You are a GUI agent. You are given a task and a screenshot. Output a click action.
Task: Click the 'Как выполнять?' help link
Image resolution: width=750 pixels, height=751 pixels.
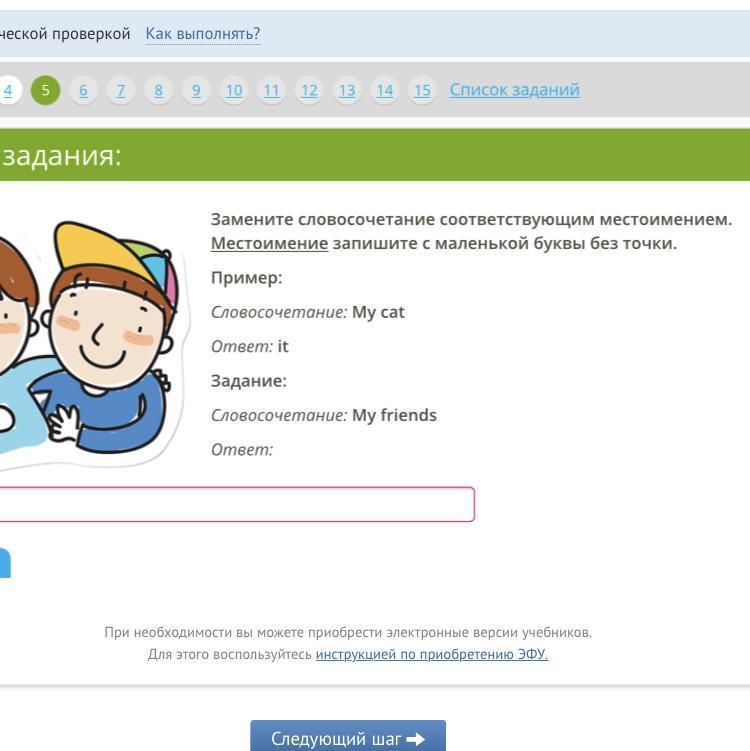(203, 34)
